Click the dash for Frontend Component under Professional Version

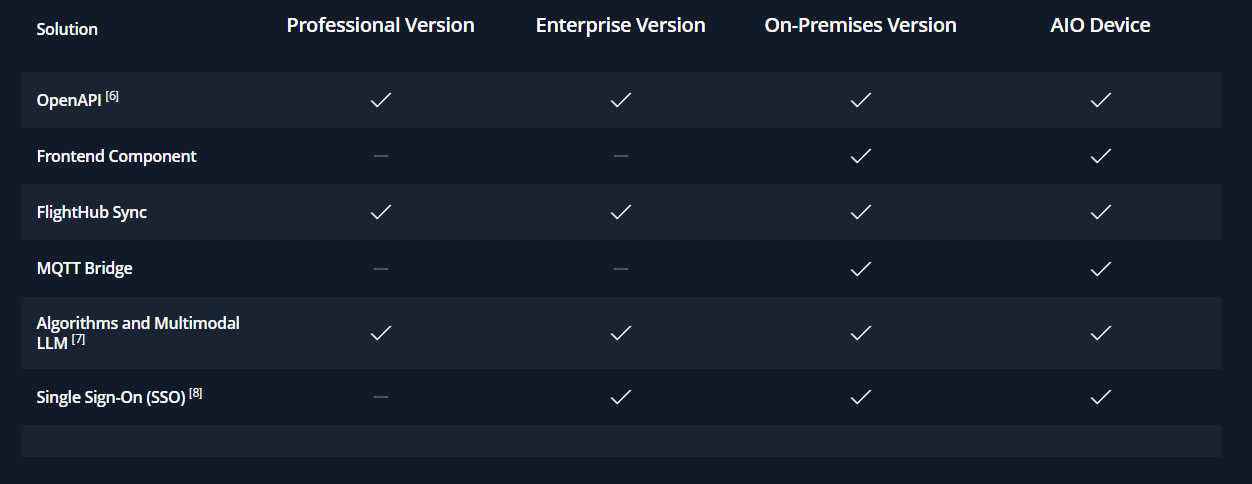380,156
